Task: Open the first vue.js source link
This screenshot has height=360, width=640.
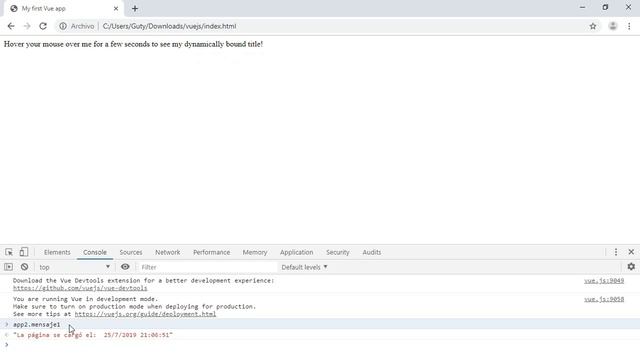Action: [x=604, y=281]
